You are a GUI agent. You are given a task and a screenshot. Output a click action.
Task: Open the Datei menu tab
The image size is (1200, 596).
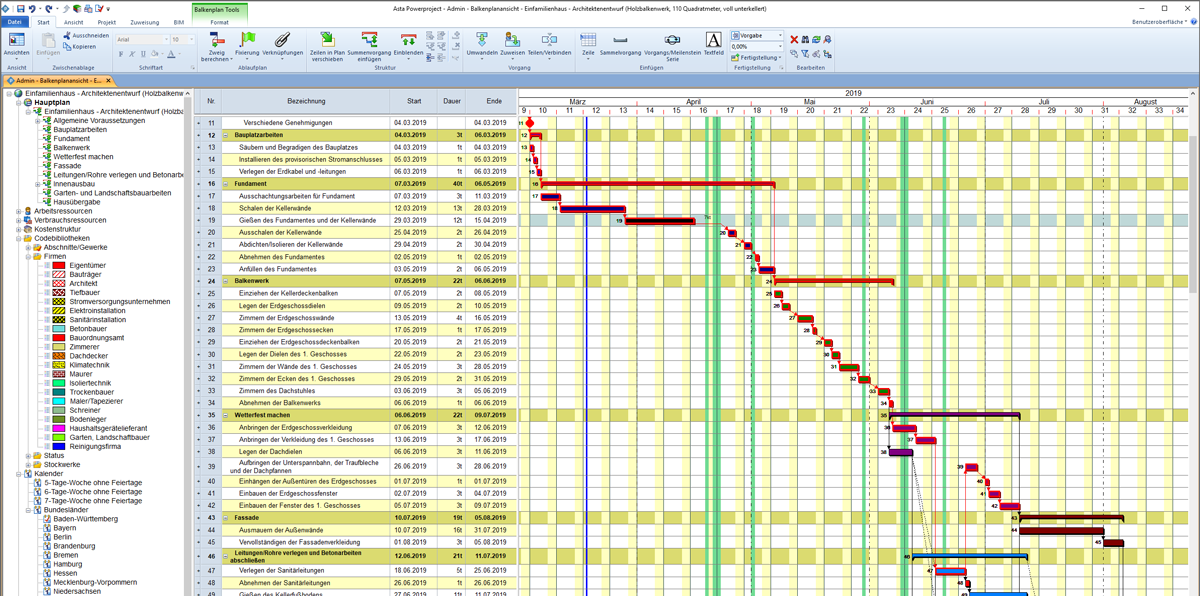(17, 21)
